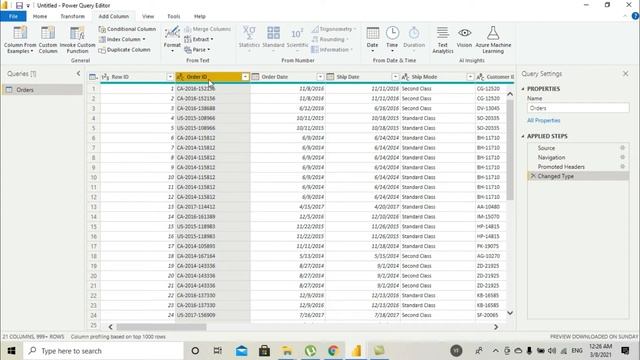The height and width of the screenshot is (360, 640).
Task: Open the Windows Start menu
Action: (11, 351)
